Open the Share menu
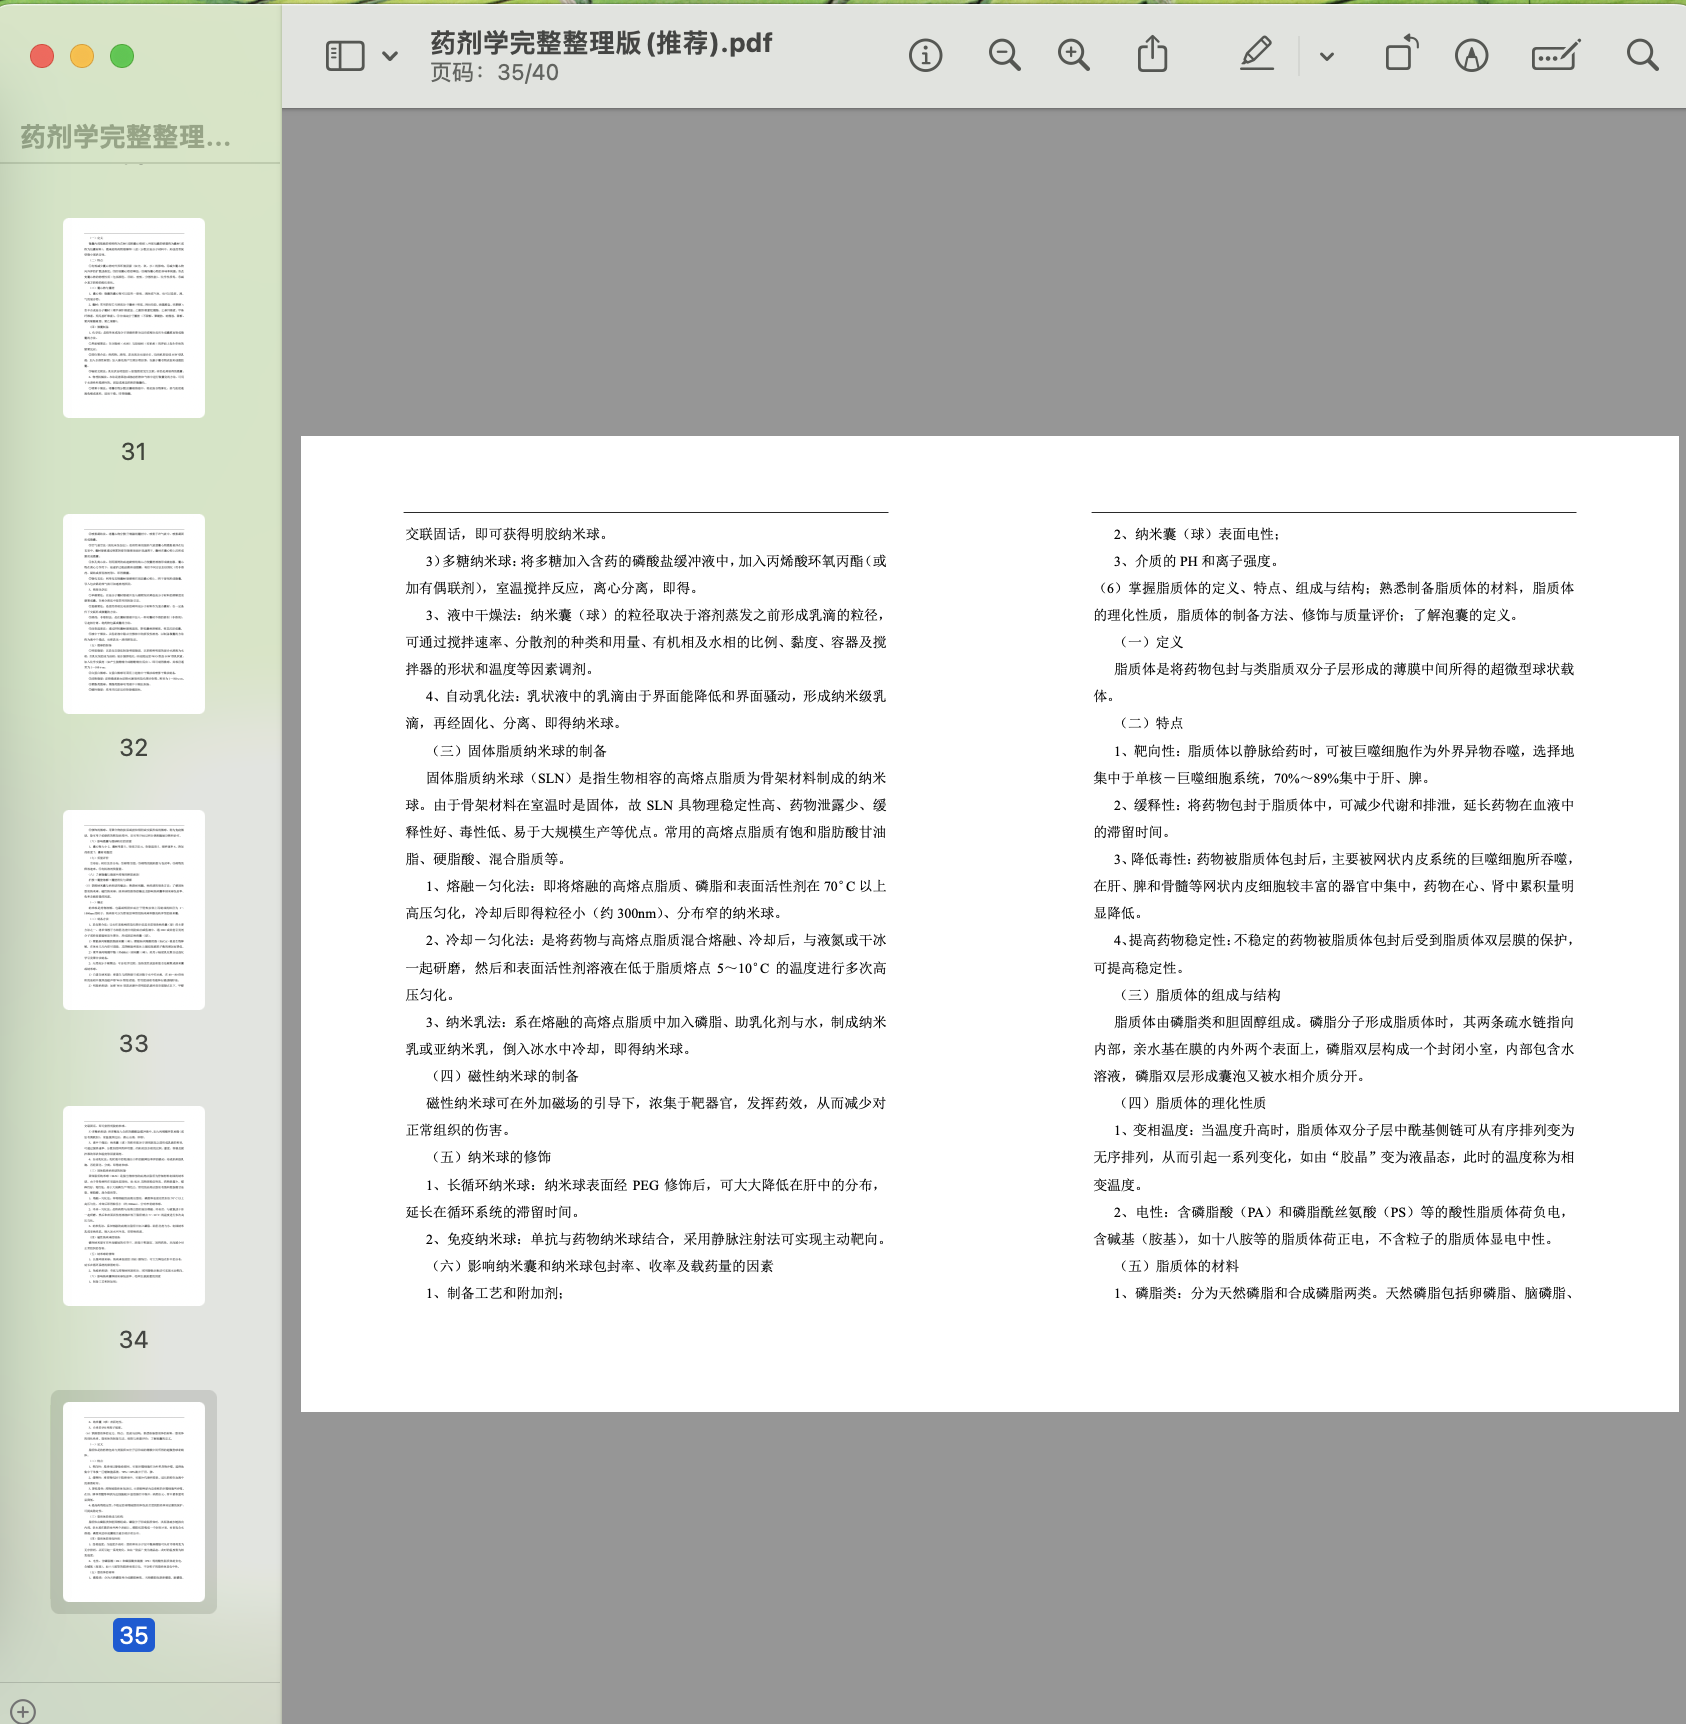The width and height of the screenshot is (1686, 1724). click(1152, 55)
